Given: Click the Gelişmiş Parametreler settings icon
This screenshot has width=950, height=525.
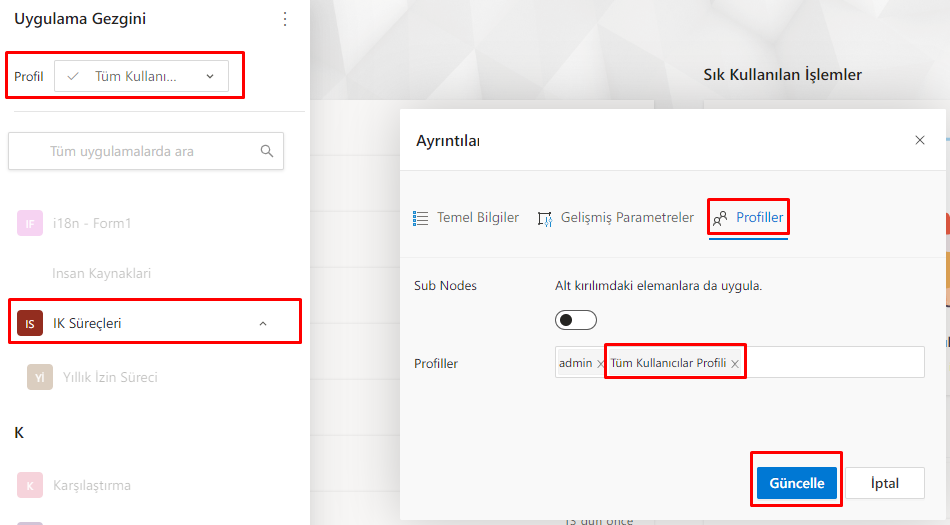Looking at the screenshot, I should [545, 219].
